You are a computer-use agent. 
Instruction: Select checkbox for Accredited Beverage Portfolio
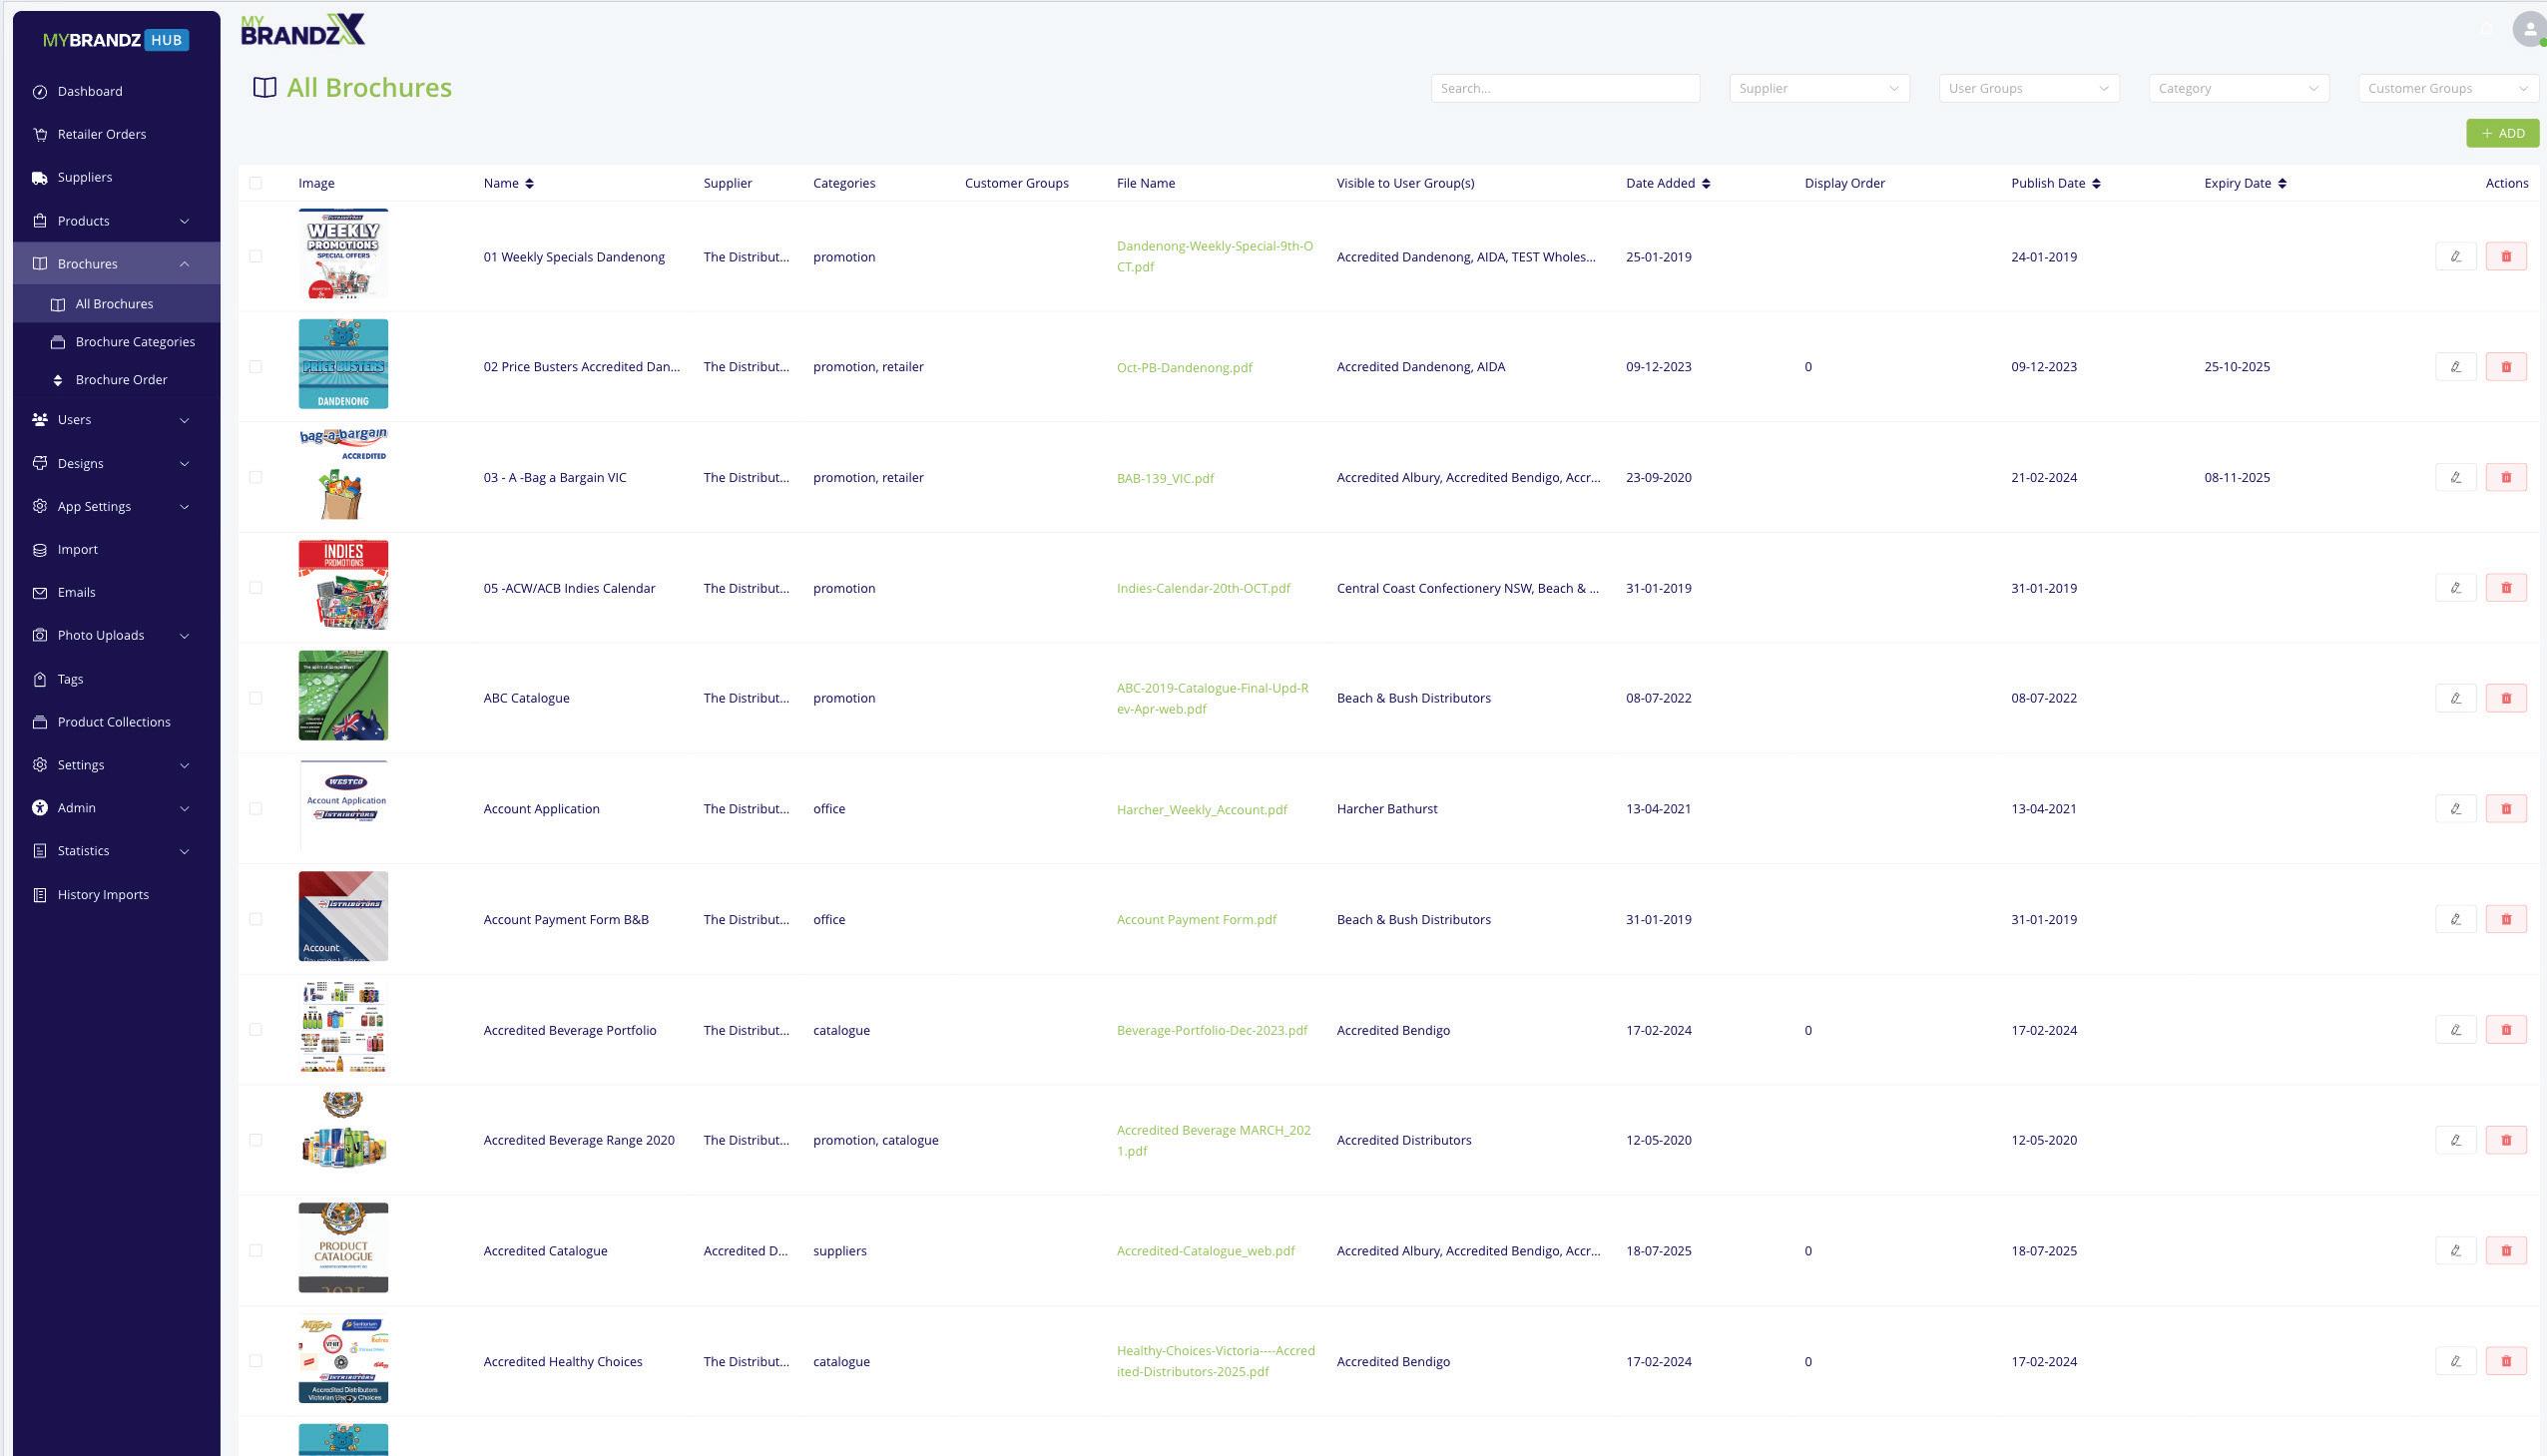click(x=256, y=1030)
